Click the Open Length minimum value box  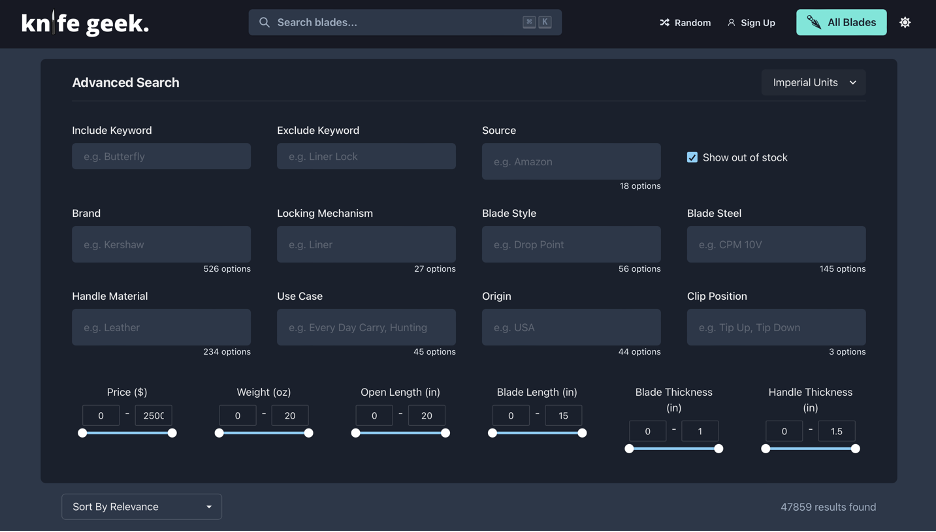(374, 416)
